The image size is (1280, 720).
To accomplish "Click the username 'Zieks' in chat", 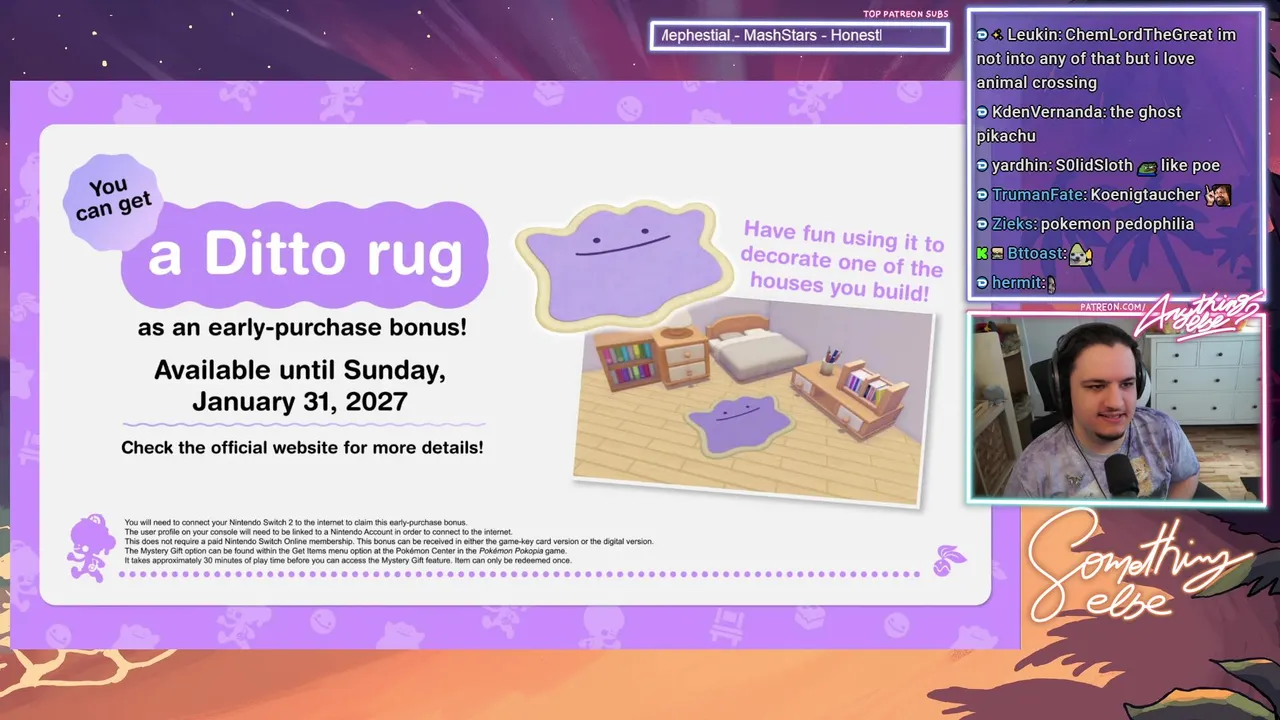I will (1013, 224).
